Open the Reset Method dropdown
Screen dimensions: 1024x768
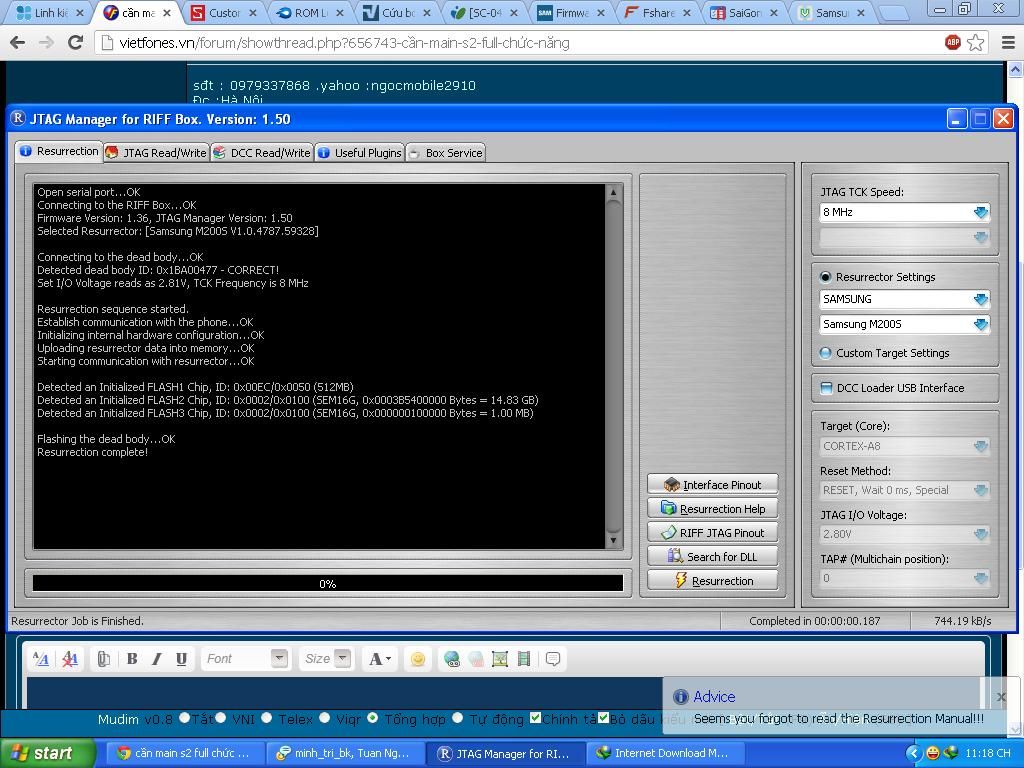[904, 490]
